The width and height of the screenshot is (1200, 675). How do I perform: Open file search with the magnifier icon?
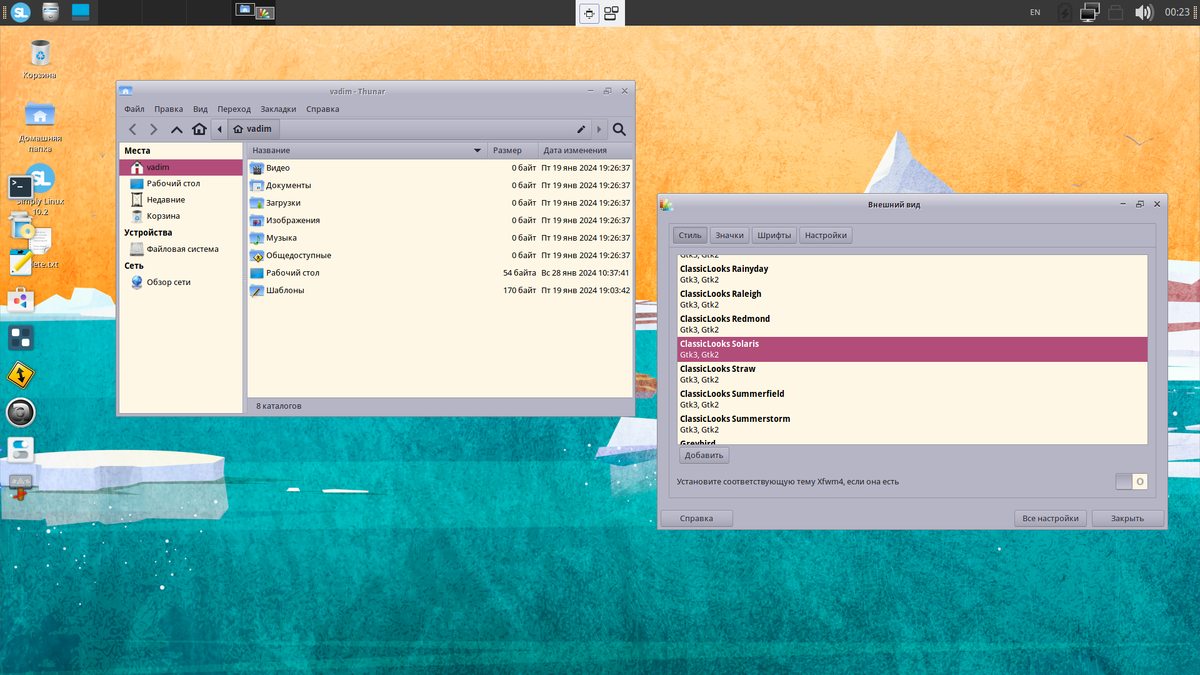(619, 129)
